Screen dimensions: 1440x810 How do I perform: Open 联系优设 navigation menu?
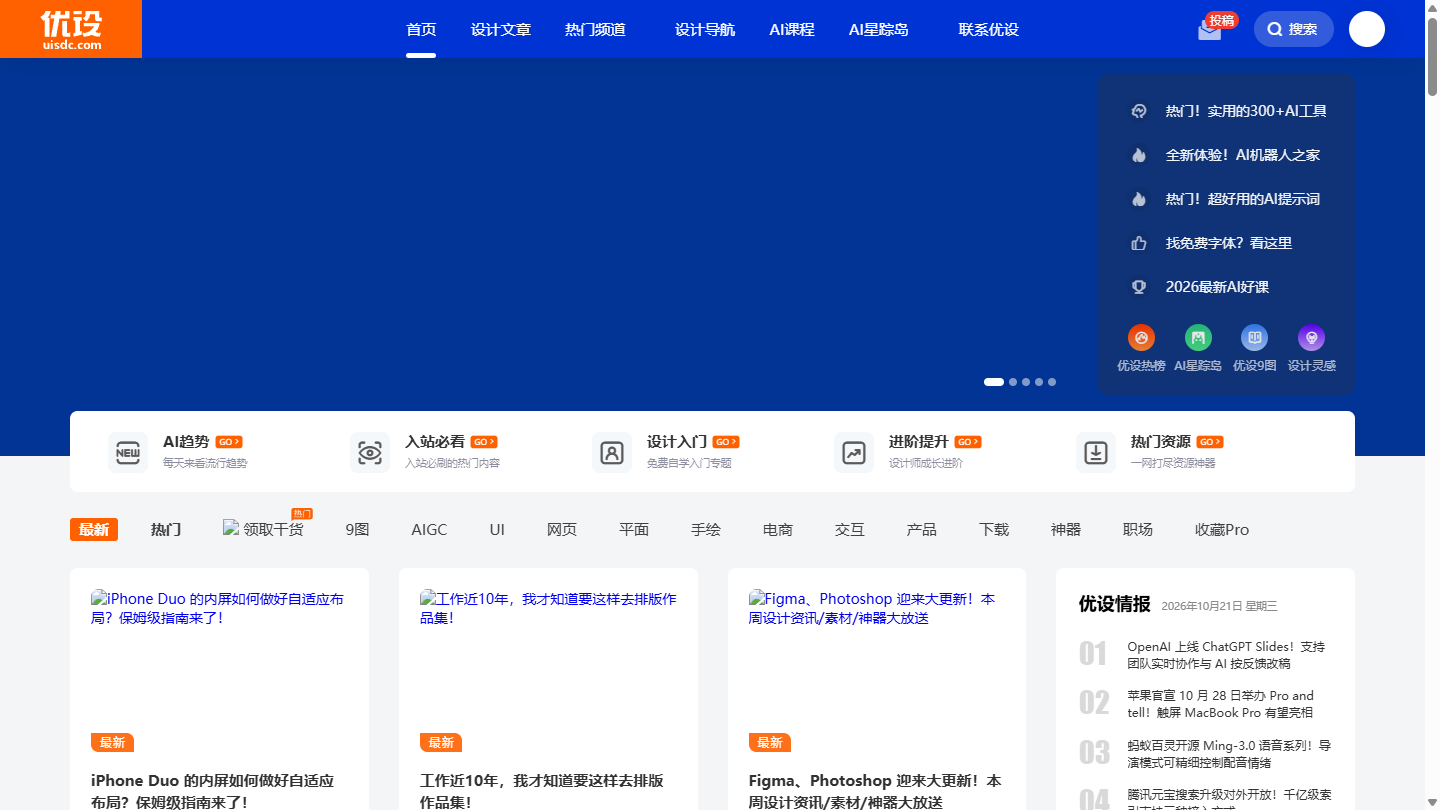(988, 29)
